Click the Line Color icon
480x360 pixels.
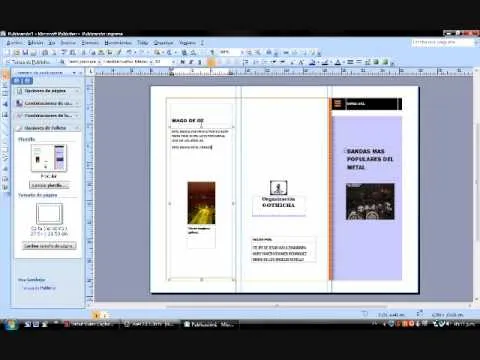click(x=325, y=62)
